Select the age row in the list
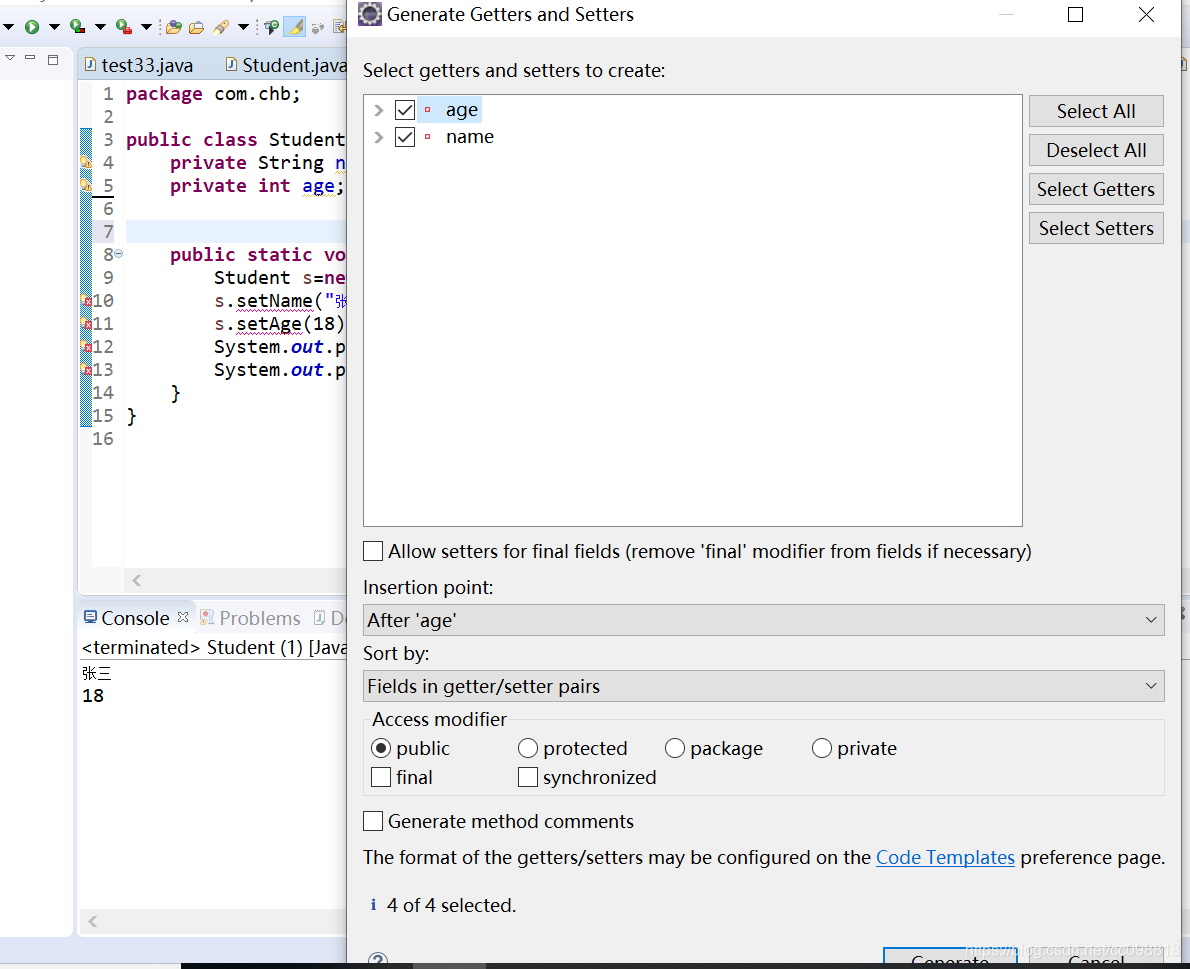This screenshot has height=969, width=1190. [x=461, y=110]
